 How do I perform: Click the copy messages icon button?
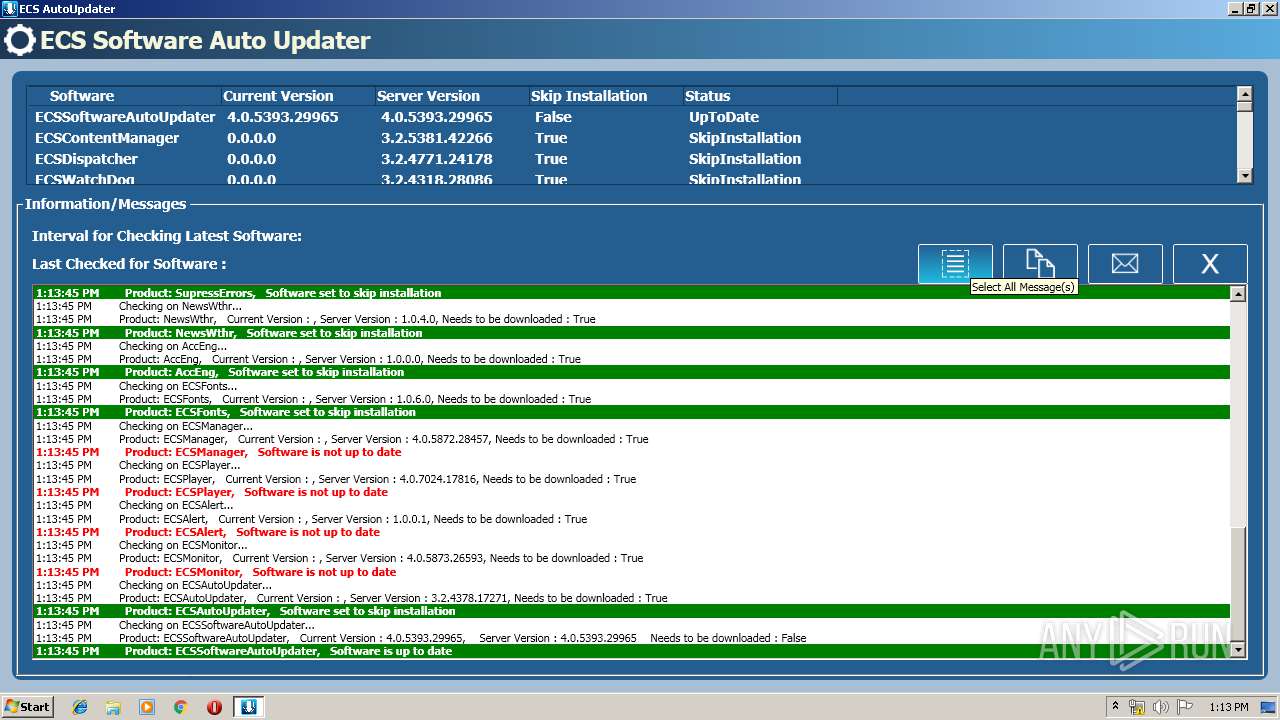click(x=1040, y=264)
